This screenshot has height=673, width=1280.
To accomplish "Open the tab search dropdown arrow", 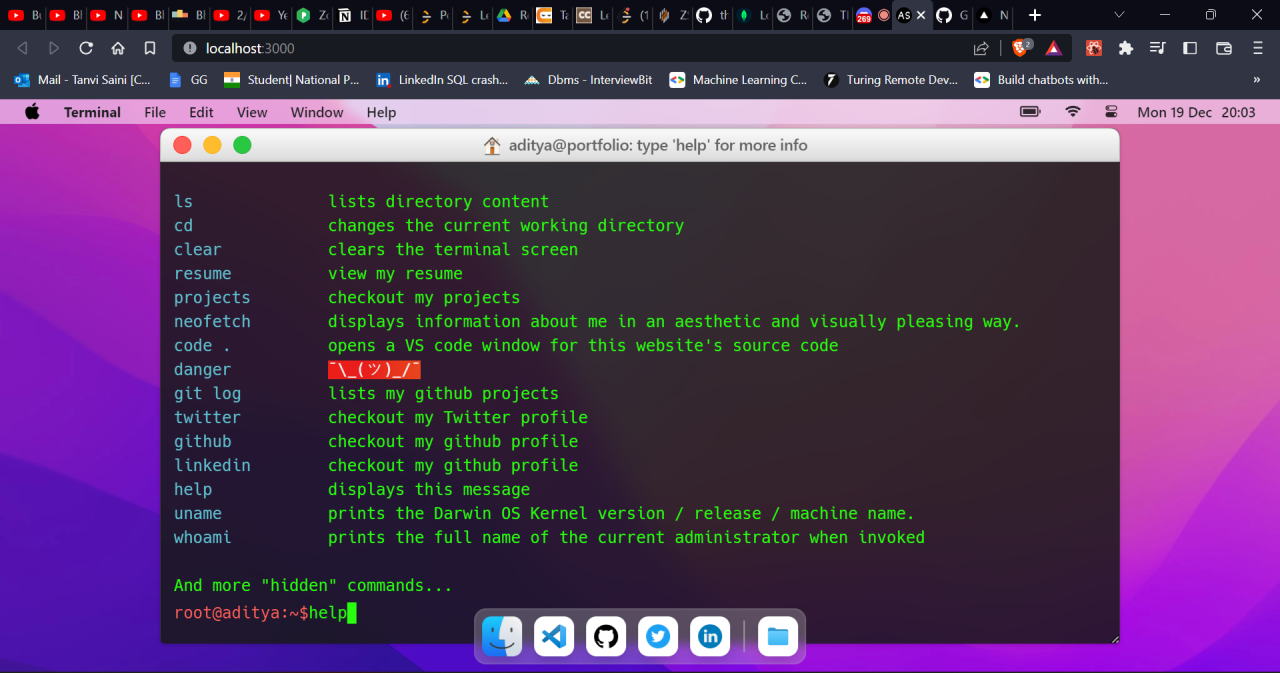I will point(1118,16).
